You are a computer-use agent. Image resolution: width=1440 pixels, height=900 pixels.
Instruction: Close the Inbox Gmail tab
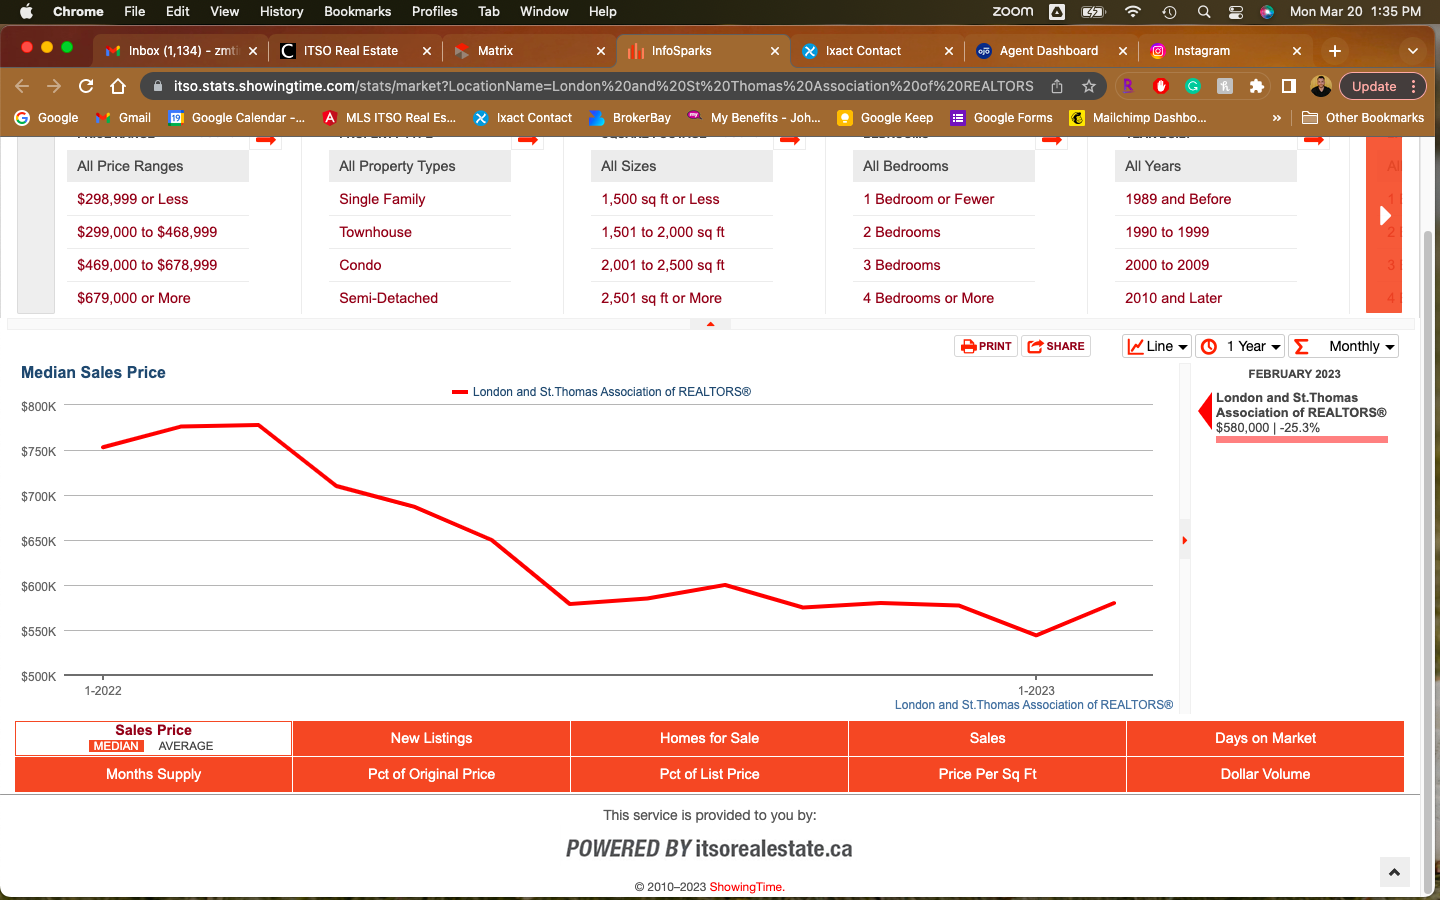point(253,51)
